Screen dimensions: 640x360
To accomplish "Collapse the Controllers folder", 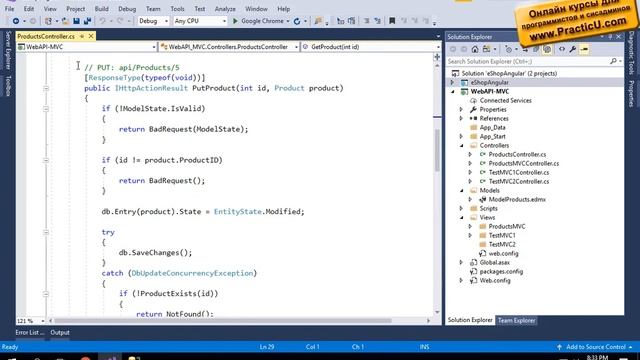I will click(x=461, y=146).
